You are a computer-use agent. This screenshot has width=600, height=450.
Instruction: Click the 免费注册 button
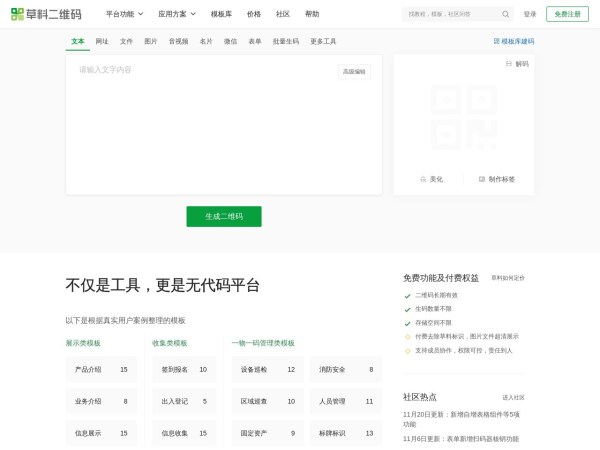tap(569, 14)
